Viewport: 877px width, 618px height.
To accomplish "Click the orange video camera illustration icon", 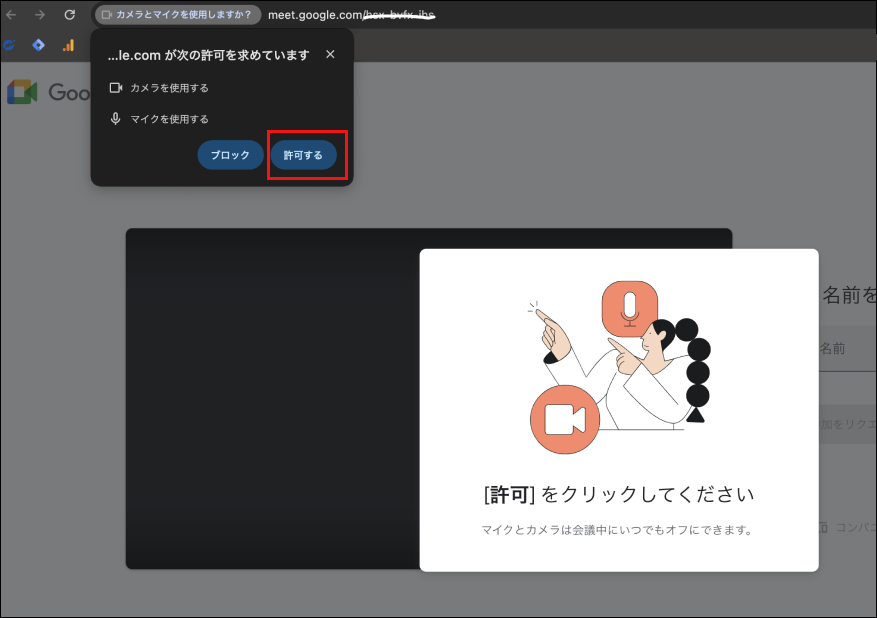I will pos(564,419).
